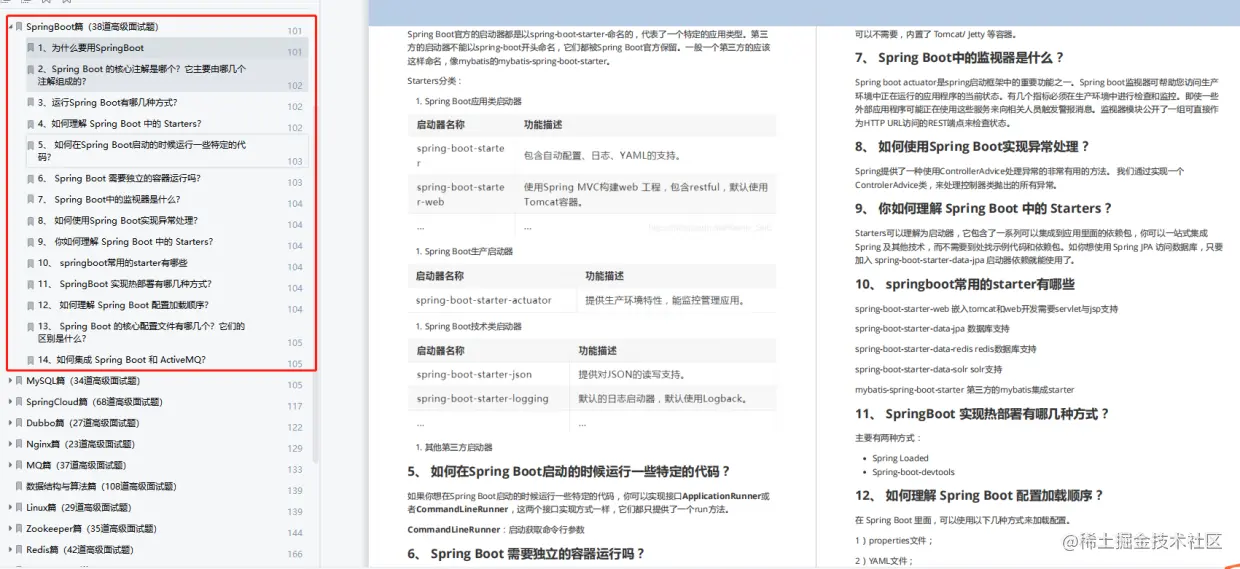
Task: Click heading 7、Spring Boot中的监视器是什么？
Action: 960,58
